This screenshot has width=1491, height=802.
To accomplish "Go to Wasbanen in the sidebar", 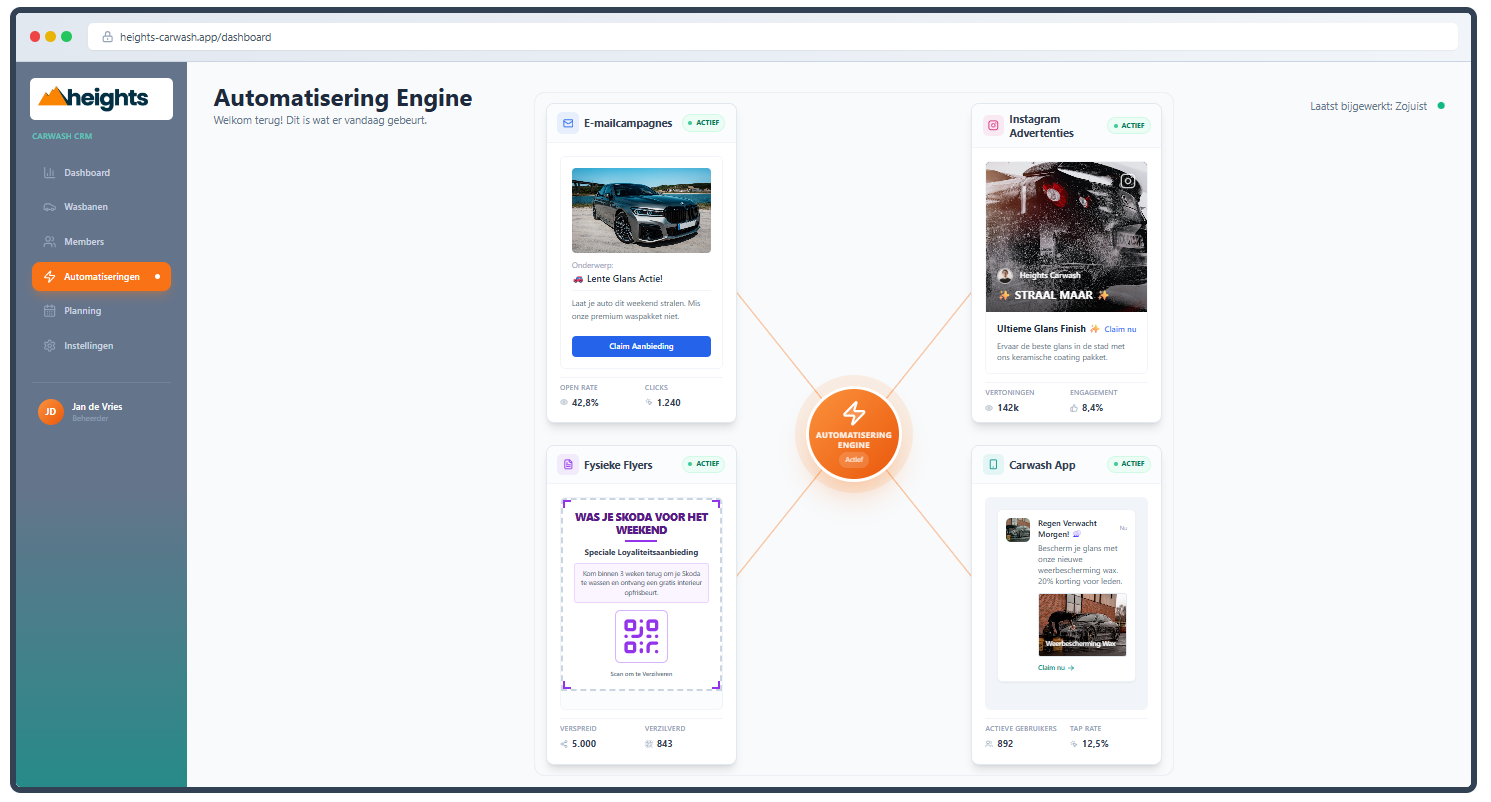I will (x=86, y=207).
